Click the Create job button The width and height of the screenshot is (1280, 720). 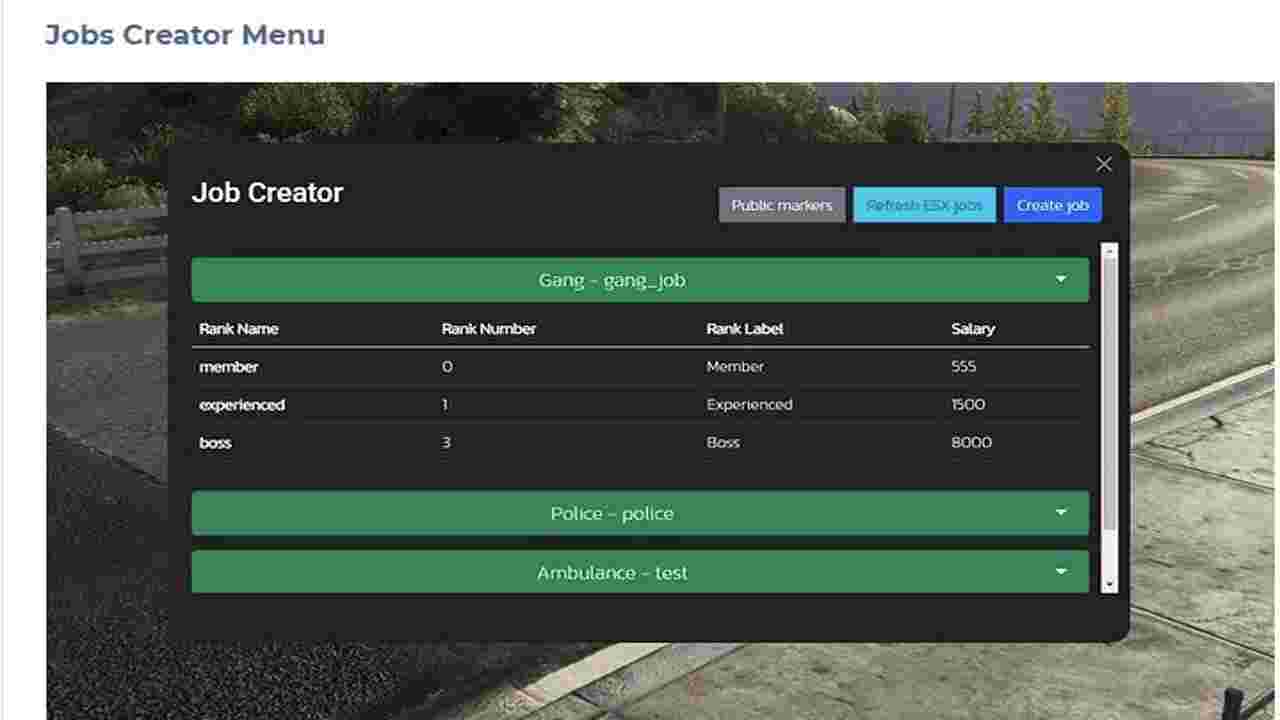point(1053,205)
